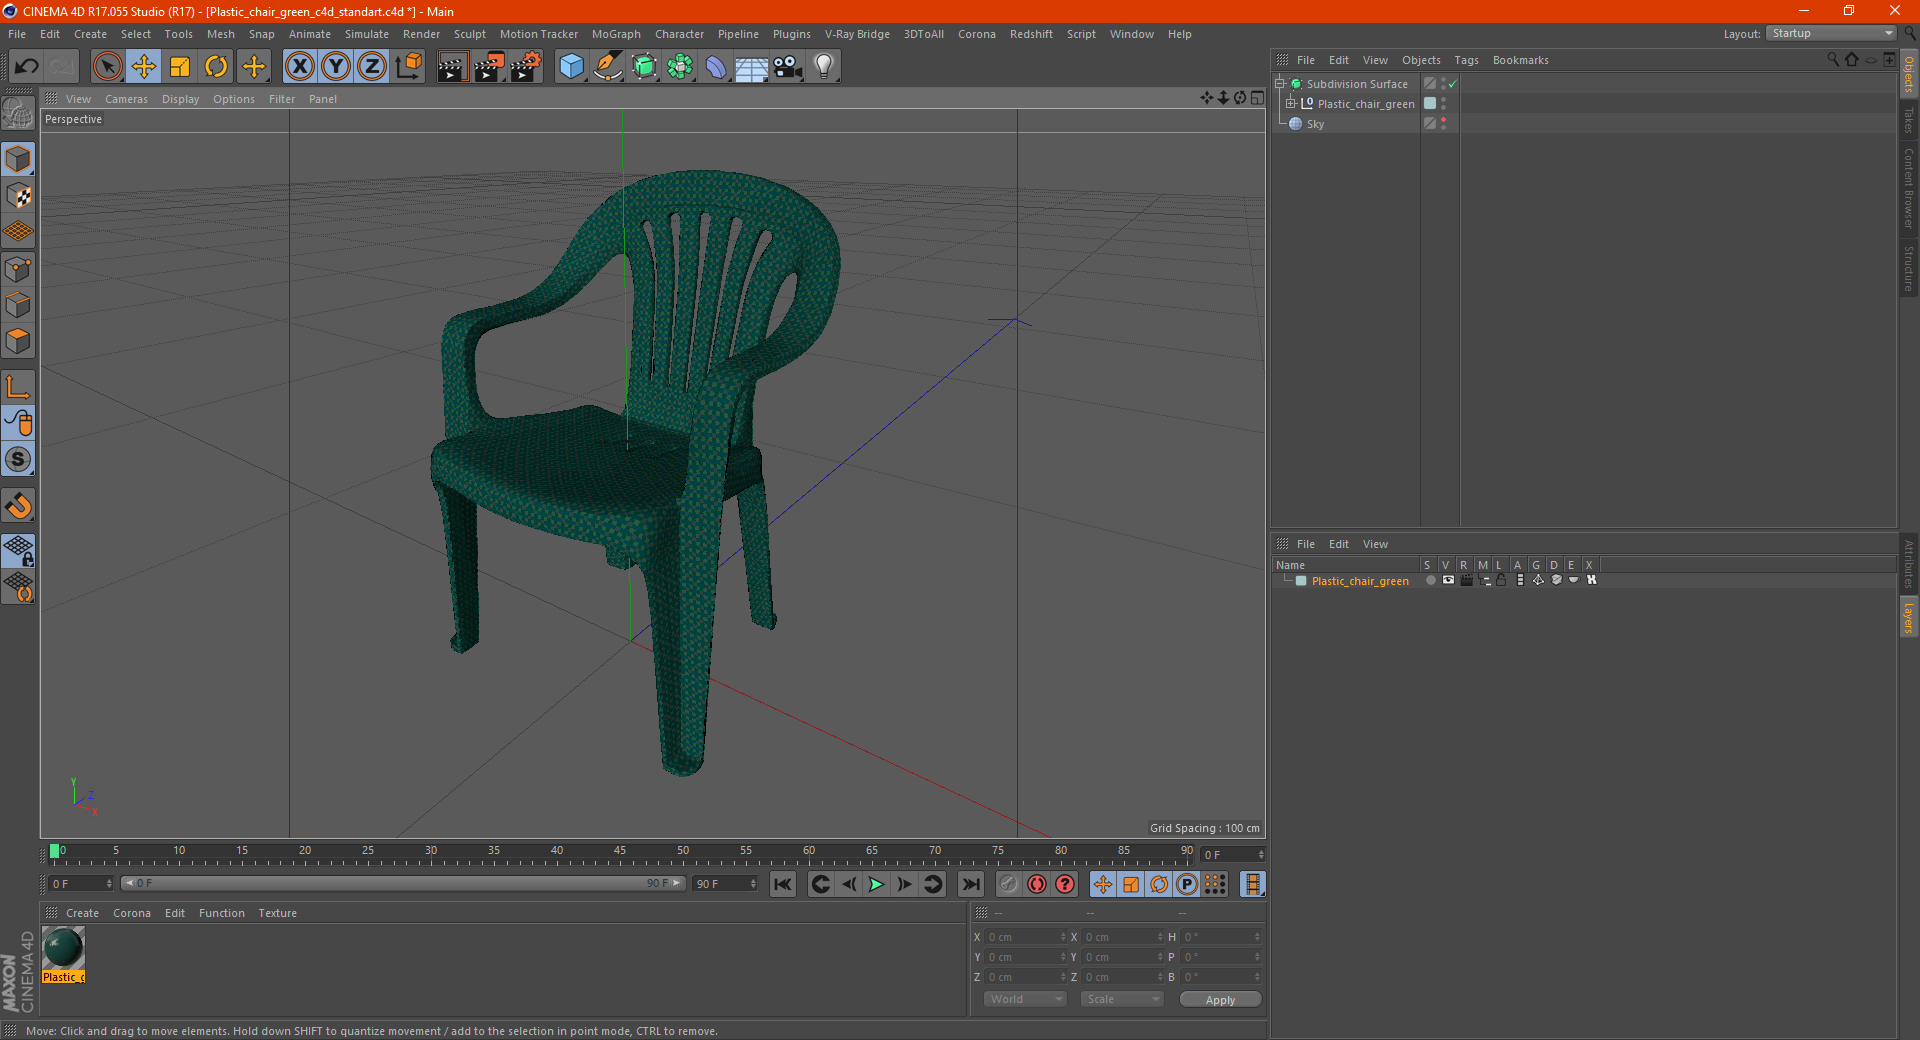The width and height of the screenshot is (1920, 1040).
Task: Add a Cube primitive object
Action: [571, 67]
